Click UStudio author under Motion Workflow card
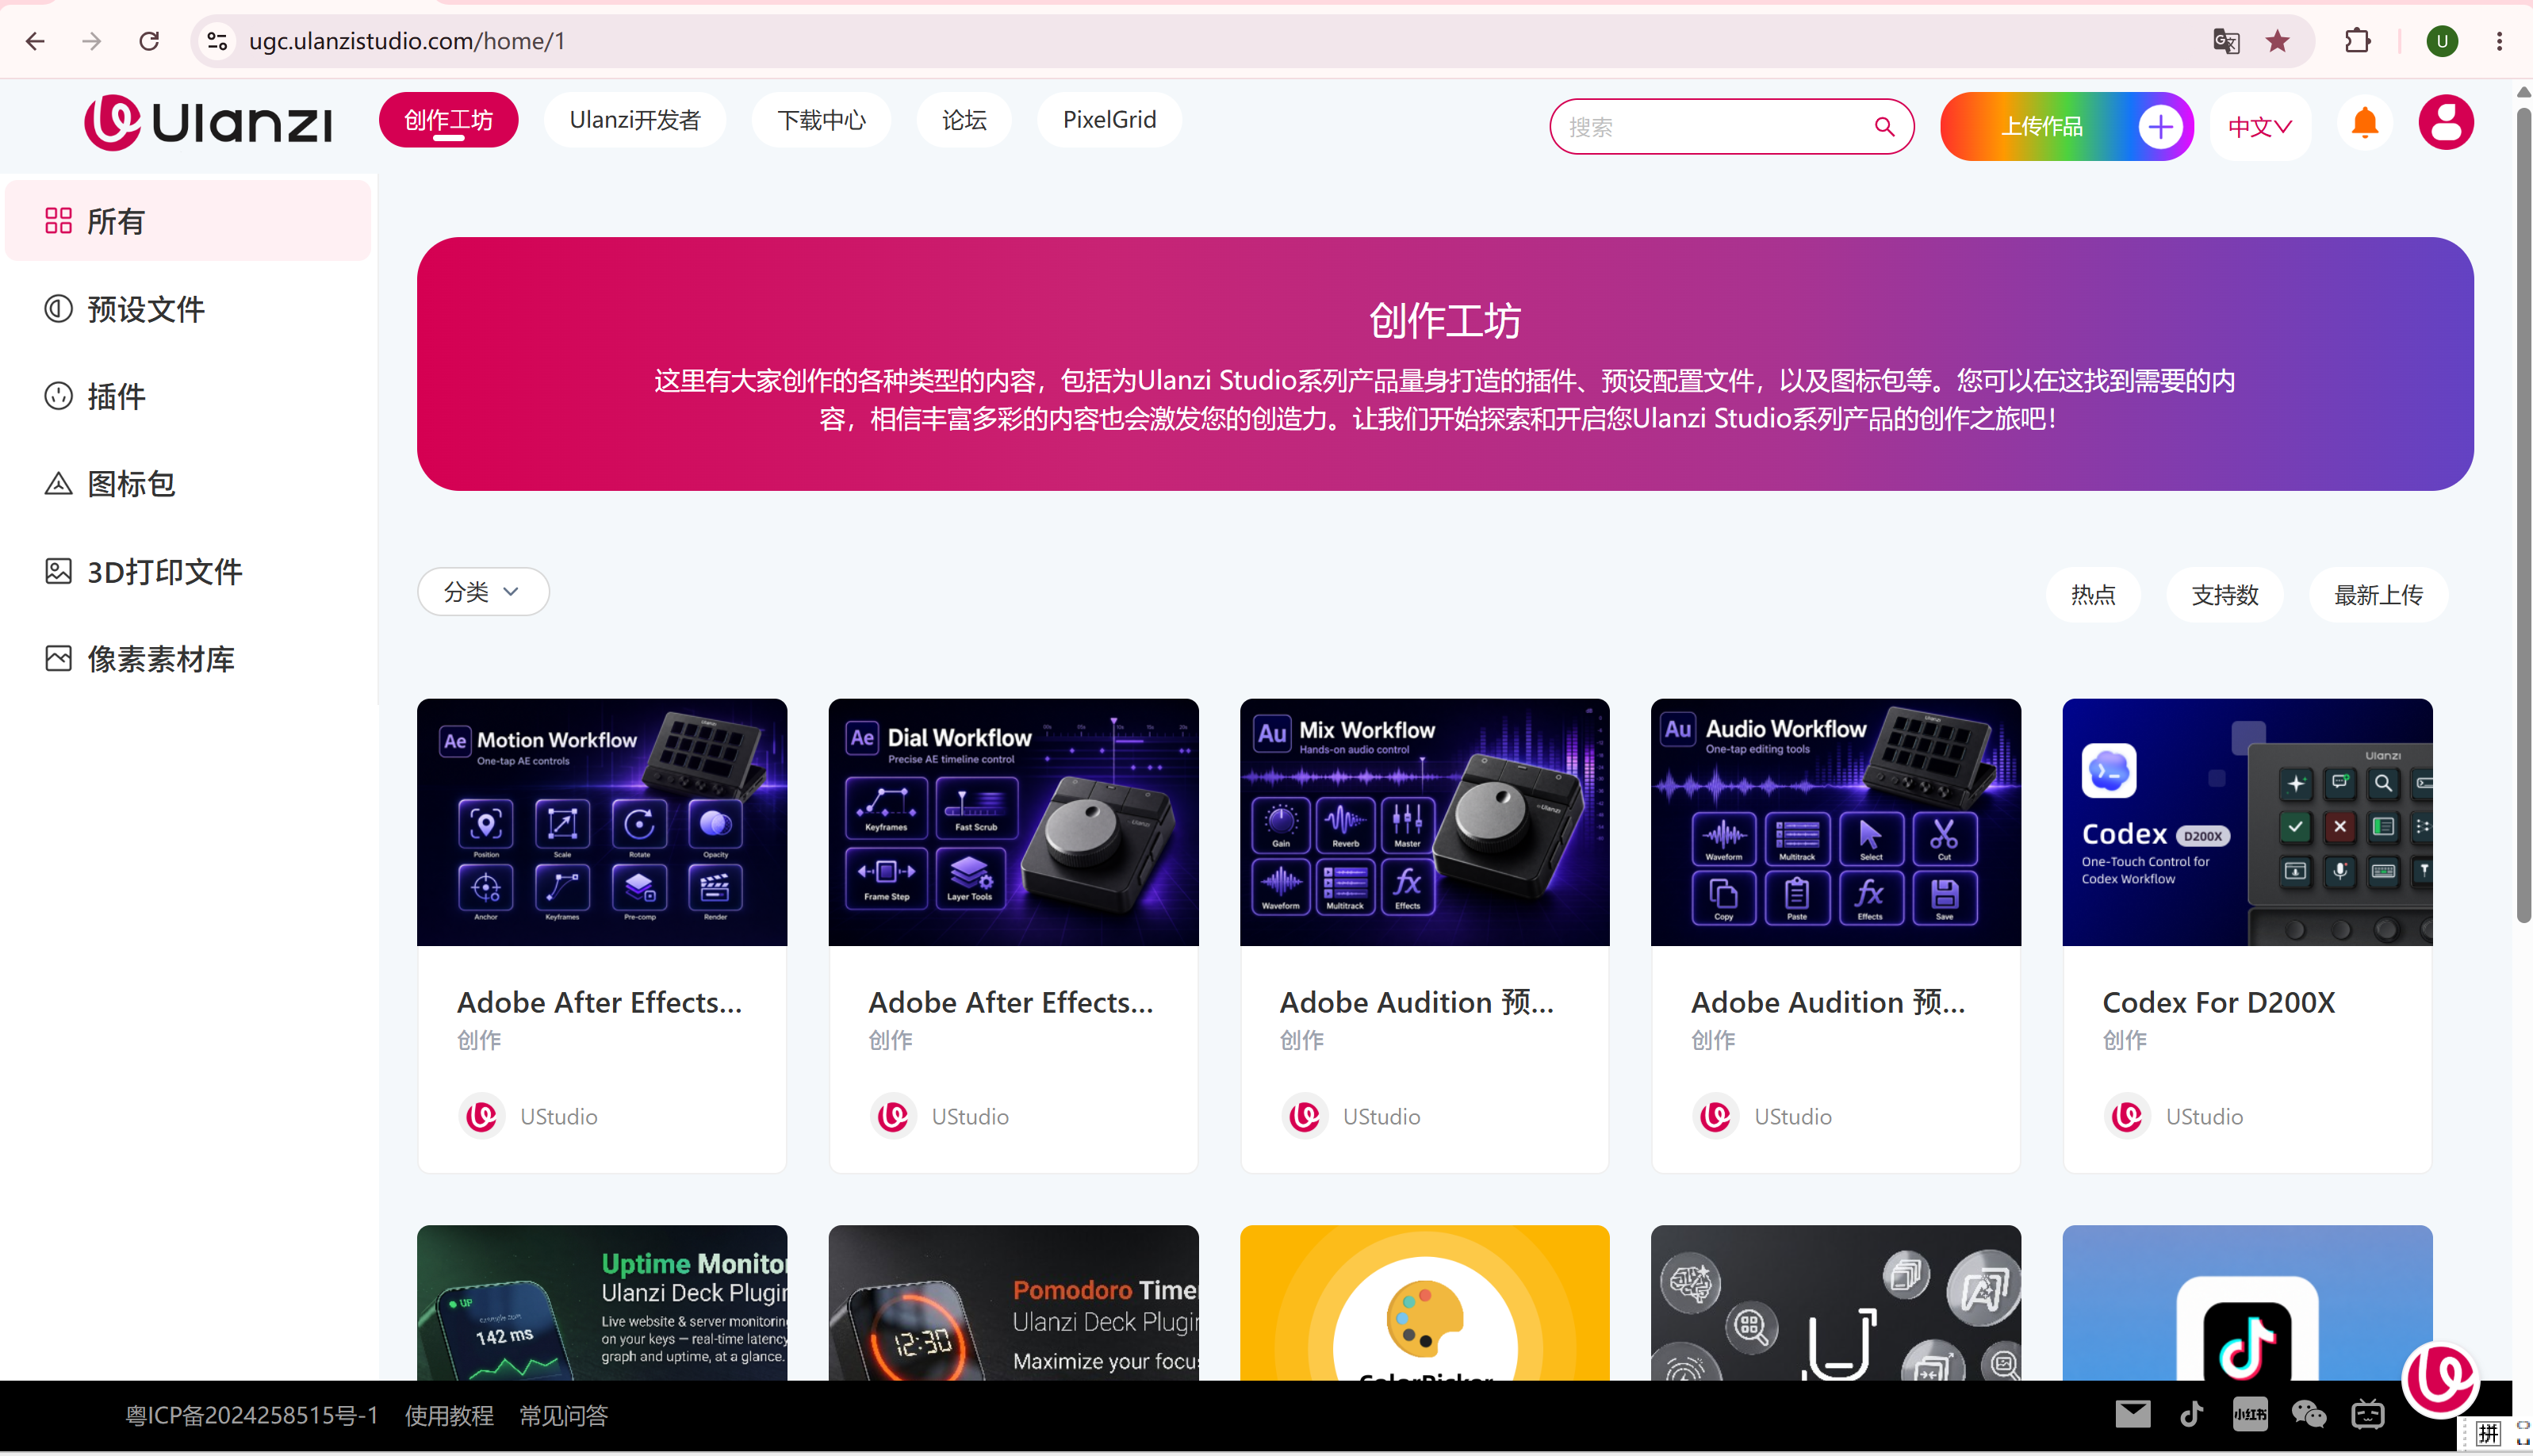 click(558, 1116)
